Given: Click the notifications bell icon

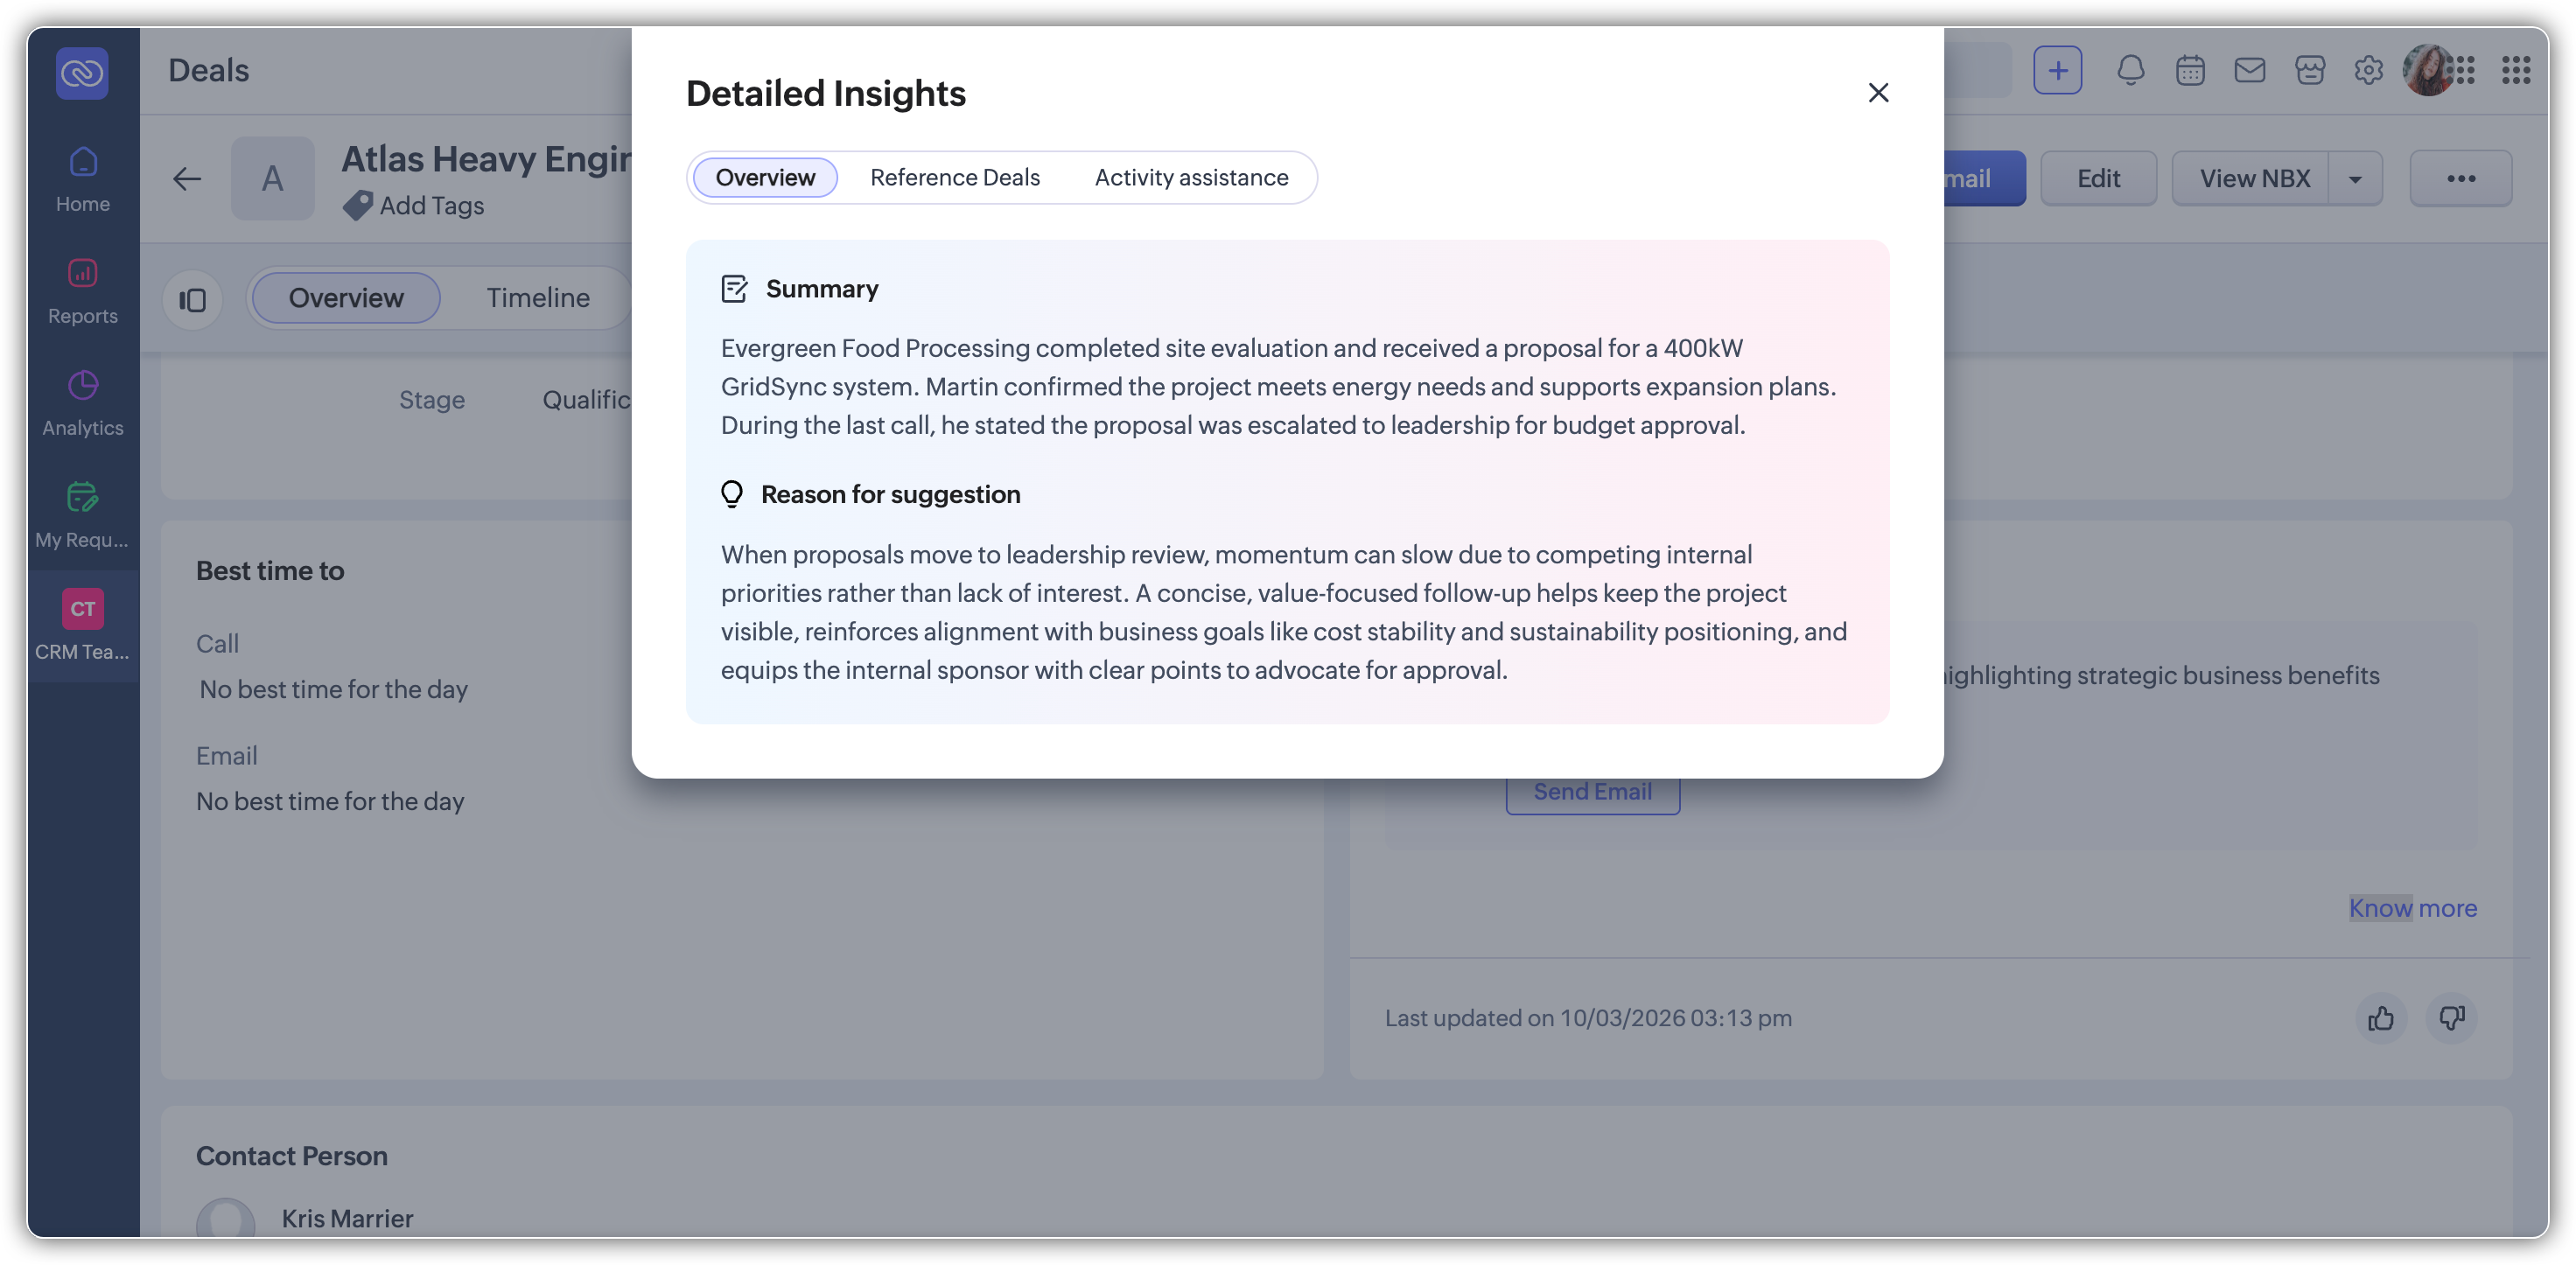Looking at the screenshot, I should (x=2130, y=70).
